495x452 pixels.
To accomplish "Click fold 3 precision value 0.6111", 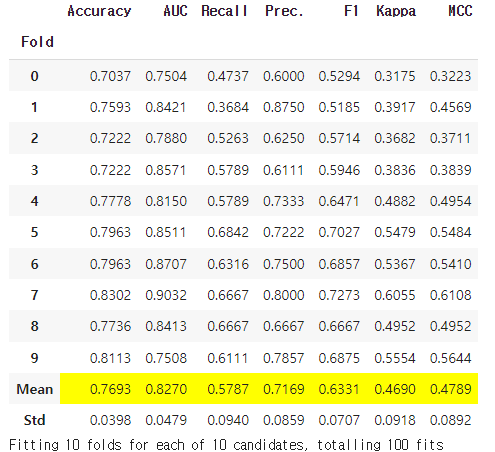I will 284,170.
